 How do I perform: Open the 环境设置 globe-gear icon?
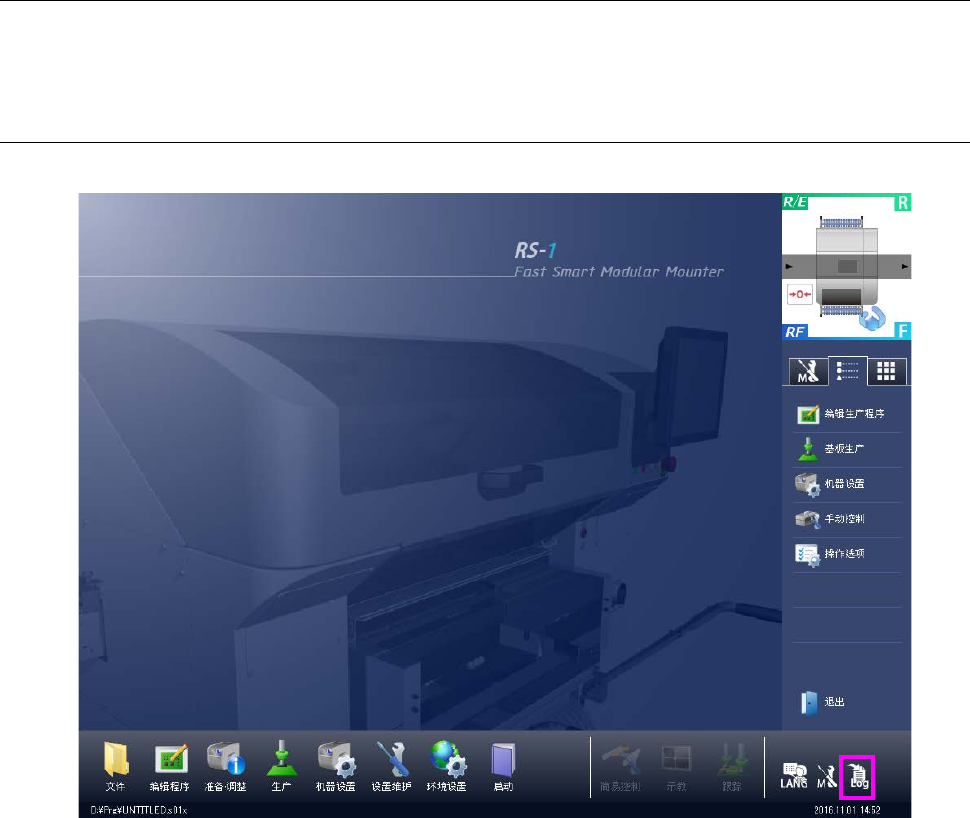(447, 766)
